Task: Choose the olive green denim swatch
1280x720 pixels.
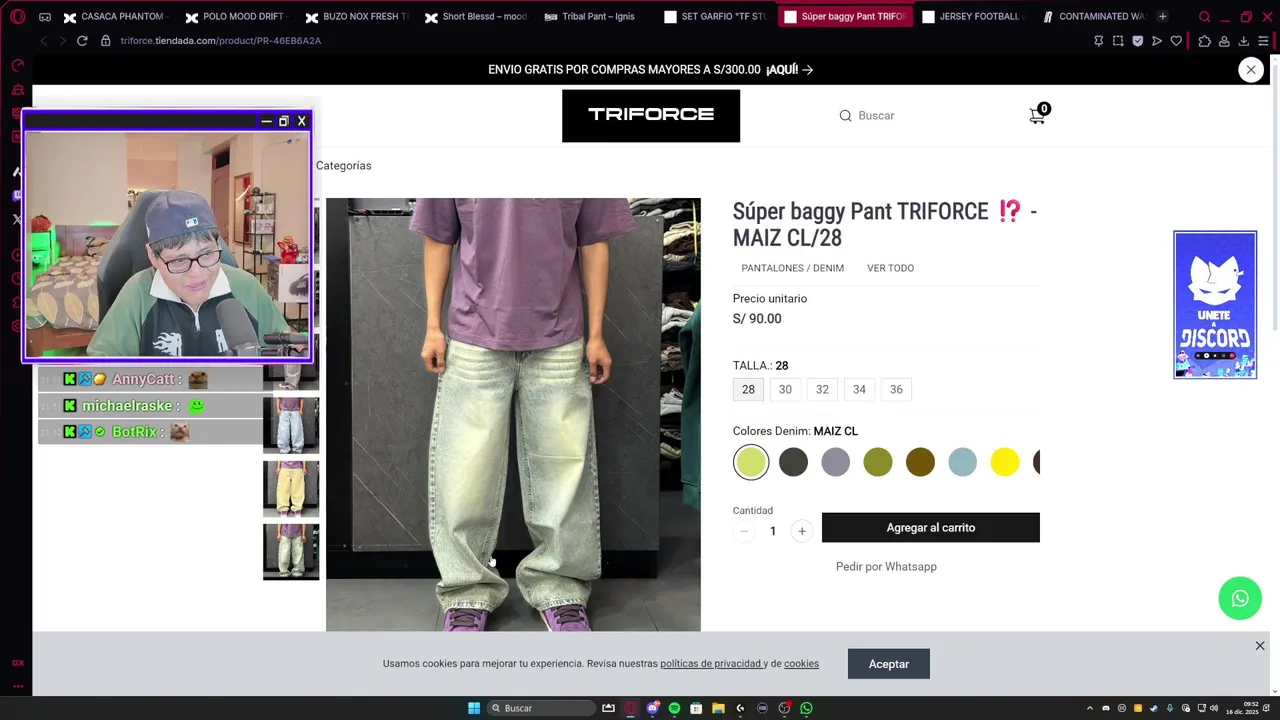Action: pyautogui.click(x=878, y=462)
